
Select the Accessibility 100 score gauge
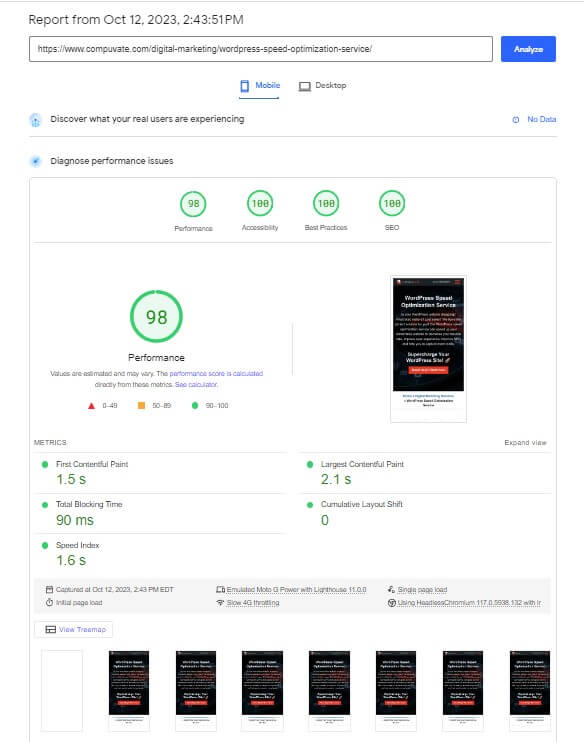pyautogui.click(x=260, y=203)
